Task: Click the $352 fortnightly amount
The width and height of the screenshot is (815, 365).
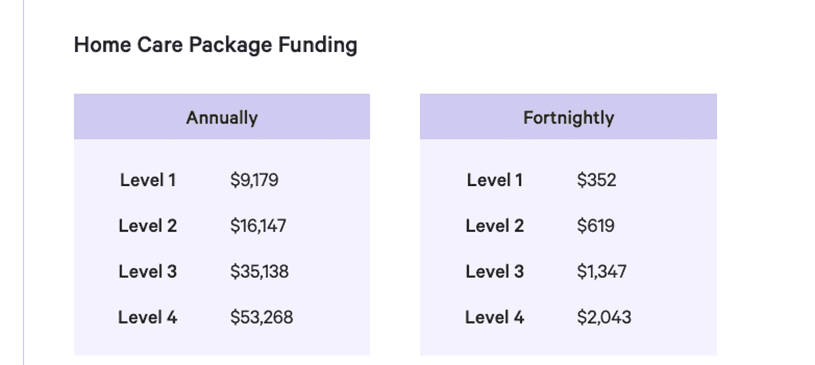Action: 596,180
